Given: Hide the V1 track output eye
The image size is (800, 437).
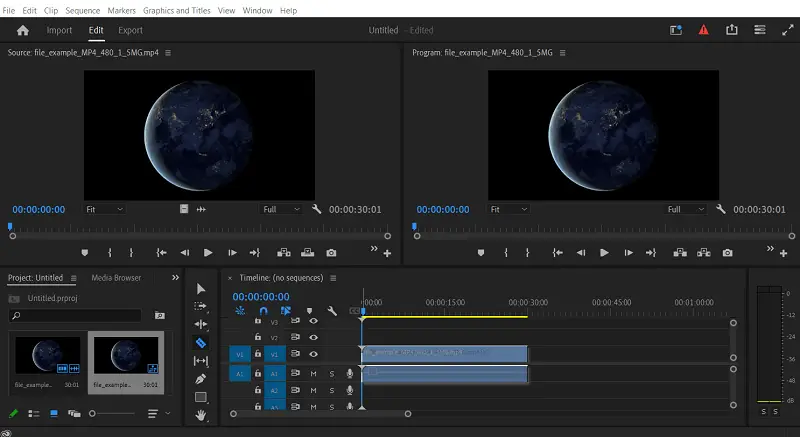Looking at the screenshot, I should [313, 354].
